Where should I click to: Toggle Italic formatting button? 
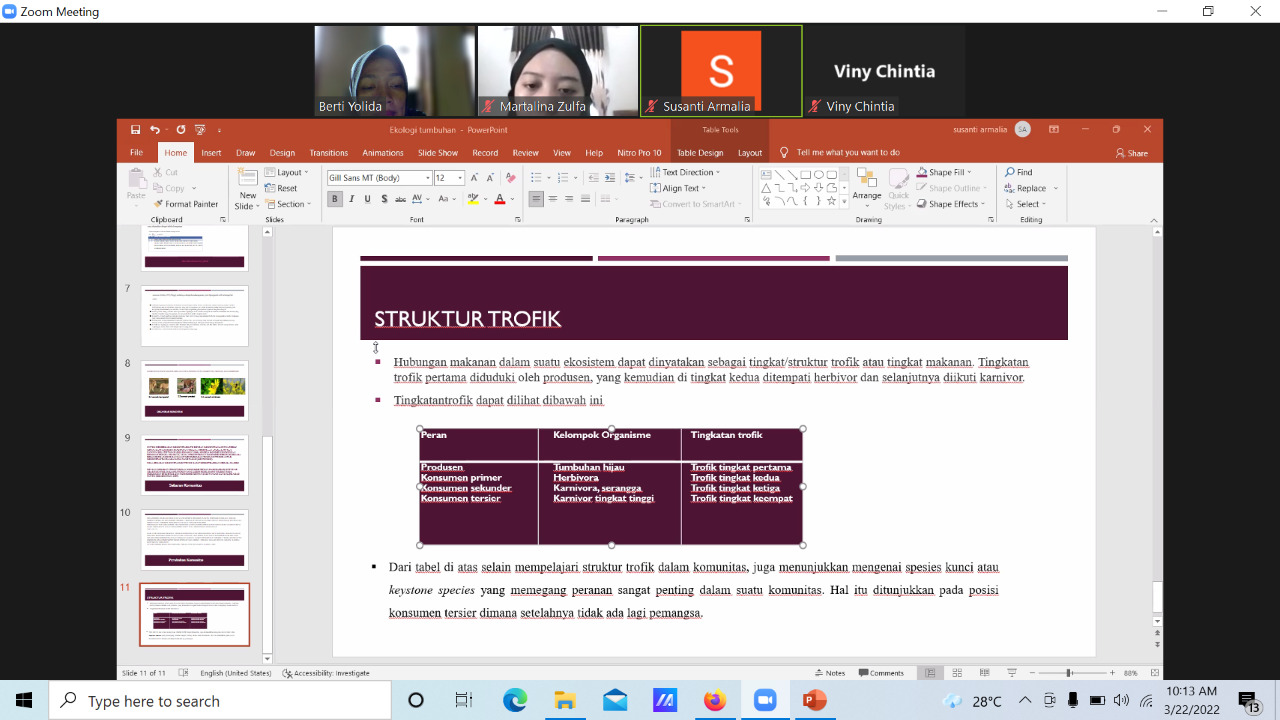point(351,199)
